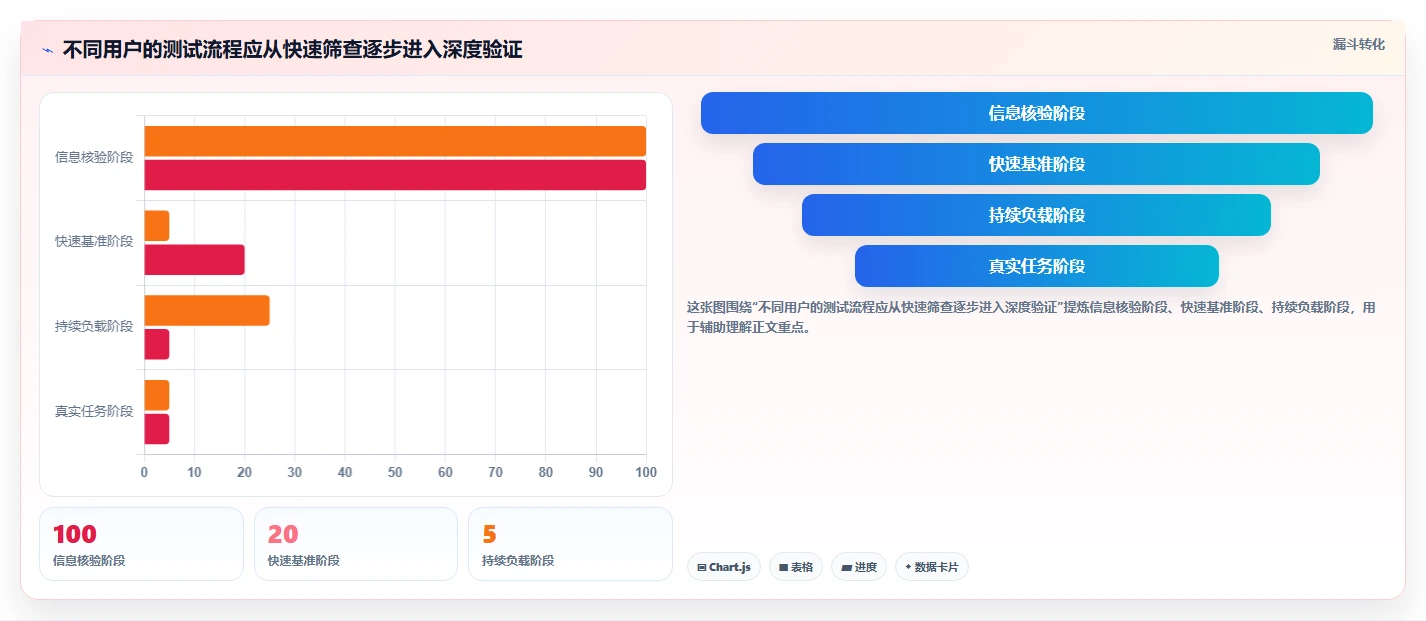The image size is (1426, 621).
Task: Select the 进度 tag
Action: [x=859, y=567]
